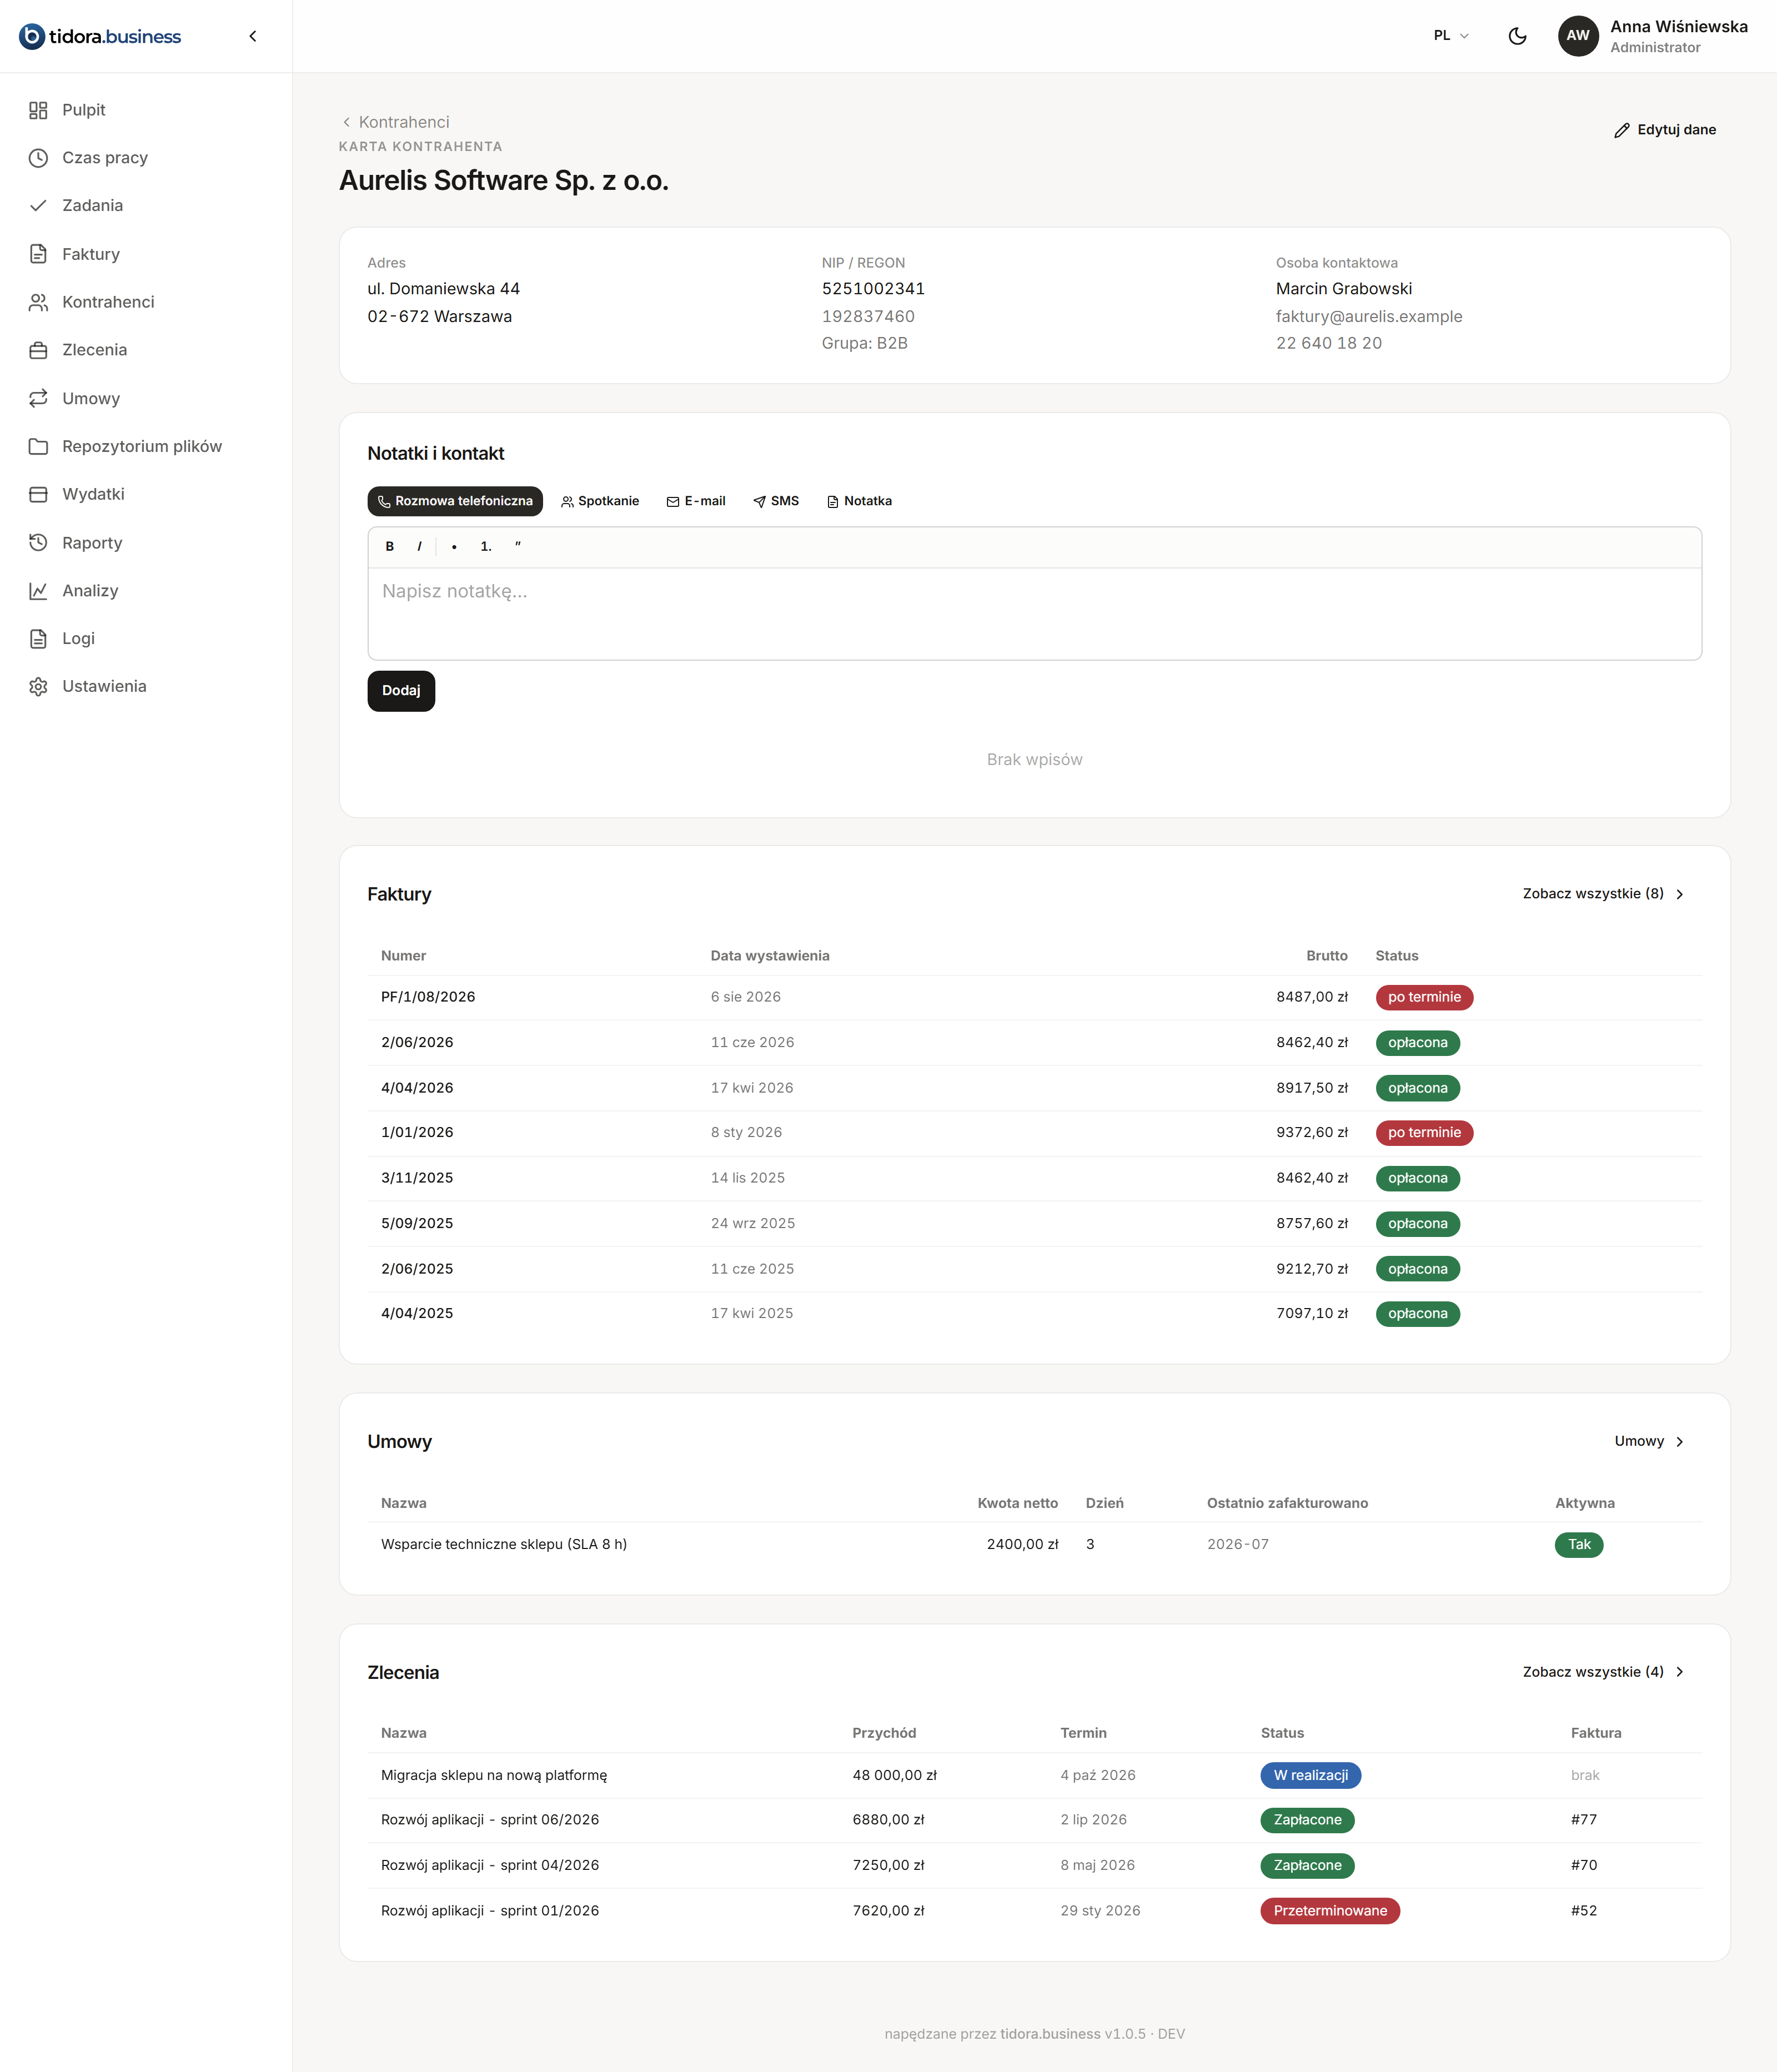This screenshot has height=2072, width=1777.
Task: Collapse the sidebar with the chevron
Action: click(x=253, y=36)
